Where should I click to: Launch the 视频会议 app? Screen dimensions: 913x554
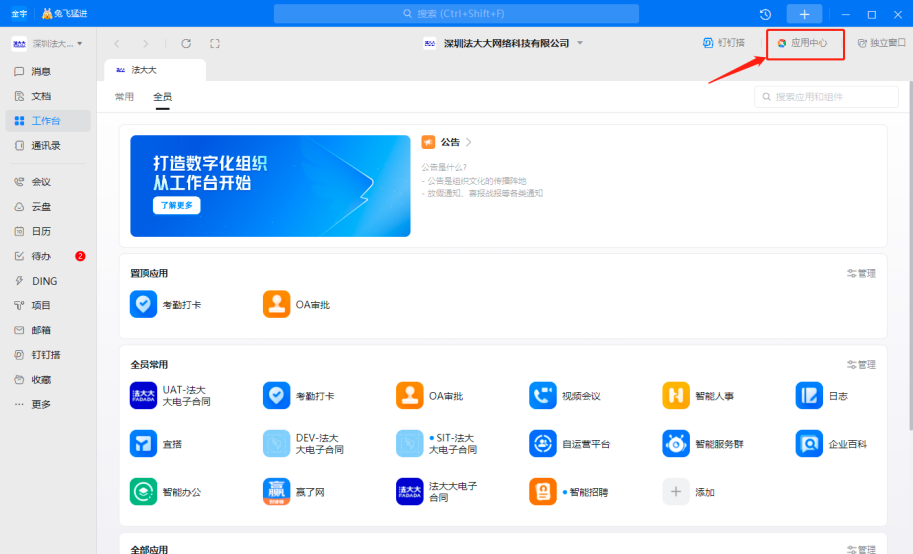pos(543,396)
